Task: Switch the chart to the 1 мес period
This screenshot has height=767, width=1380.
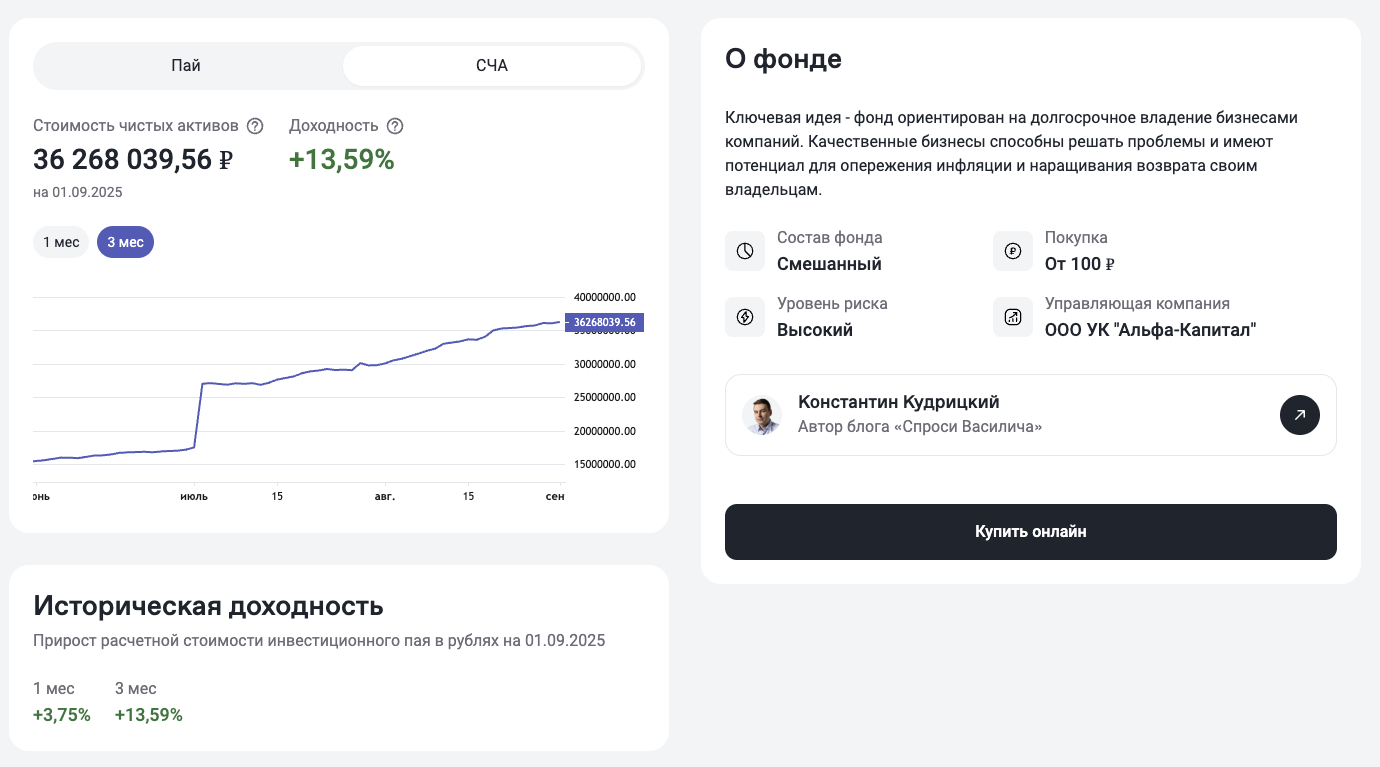Action: click(61, 241)
